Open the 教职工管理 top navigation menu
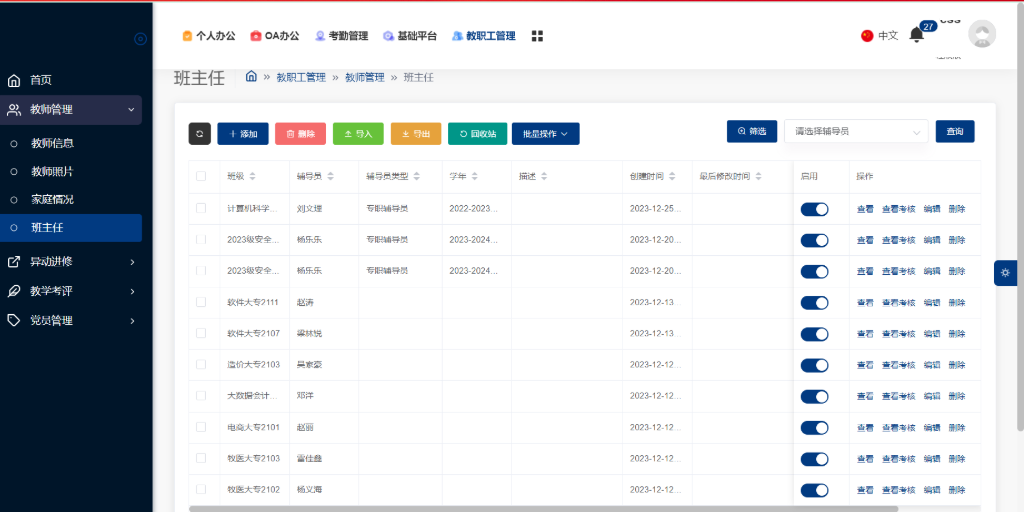Viewport: 1024px width, 512px height. (x=484, y=37)
